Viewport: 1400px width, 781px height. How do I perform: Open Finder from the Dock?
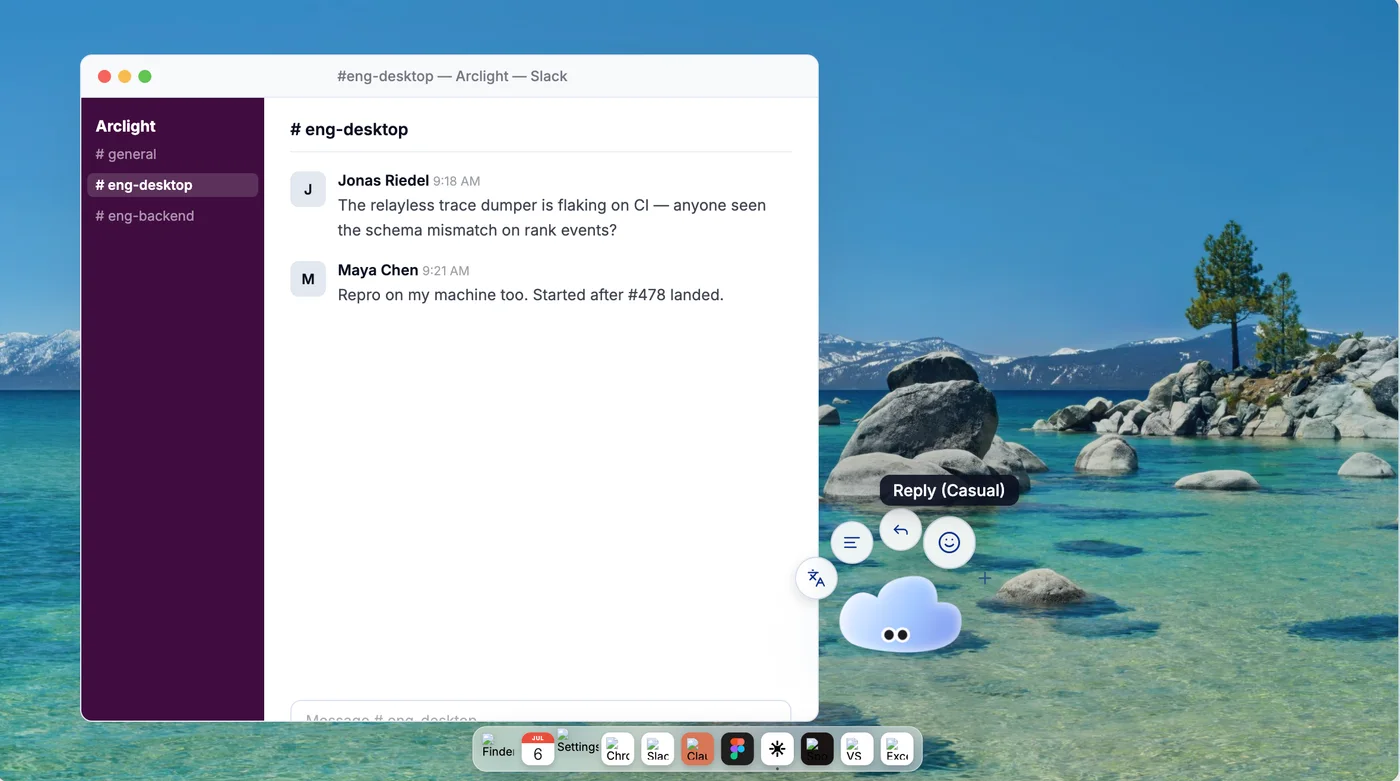pyautogui.click(x=498, y=749)
